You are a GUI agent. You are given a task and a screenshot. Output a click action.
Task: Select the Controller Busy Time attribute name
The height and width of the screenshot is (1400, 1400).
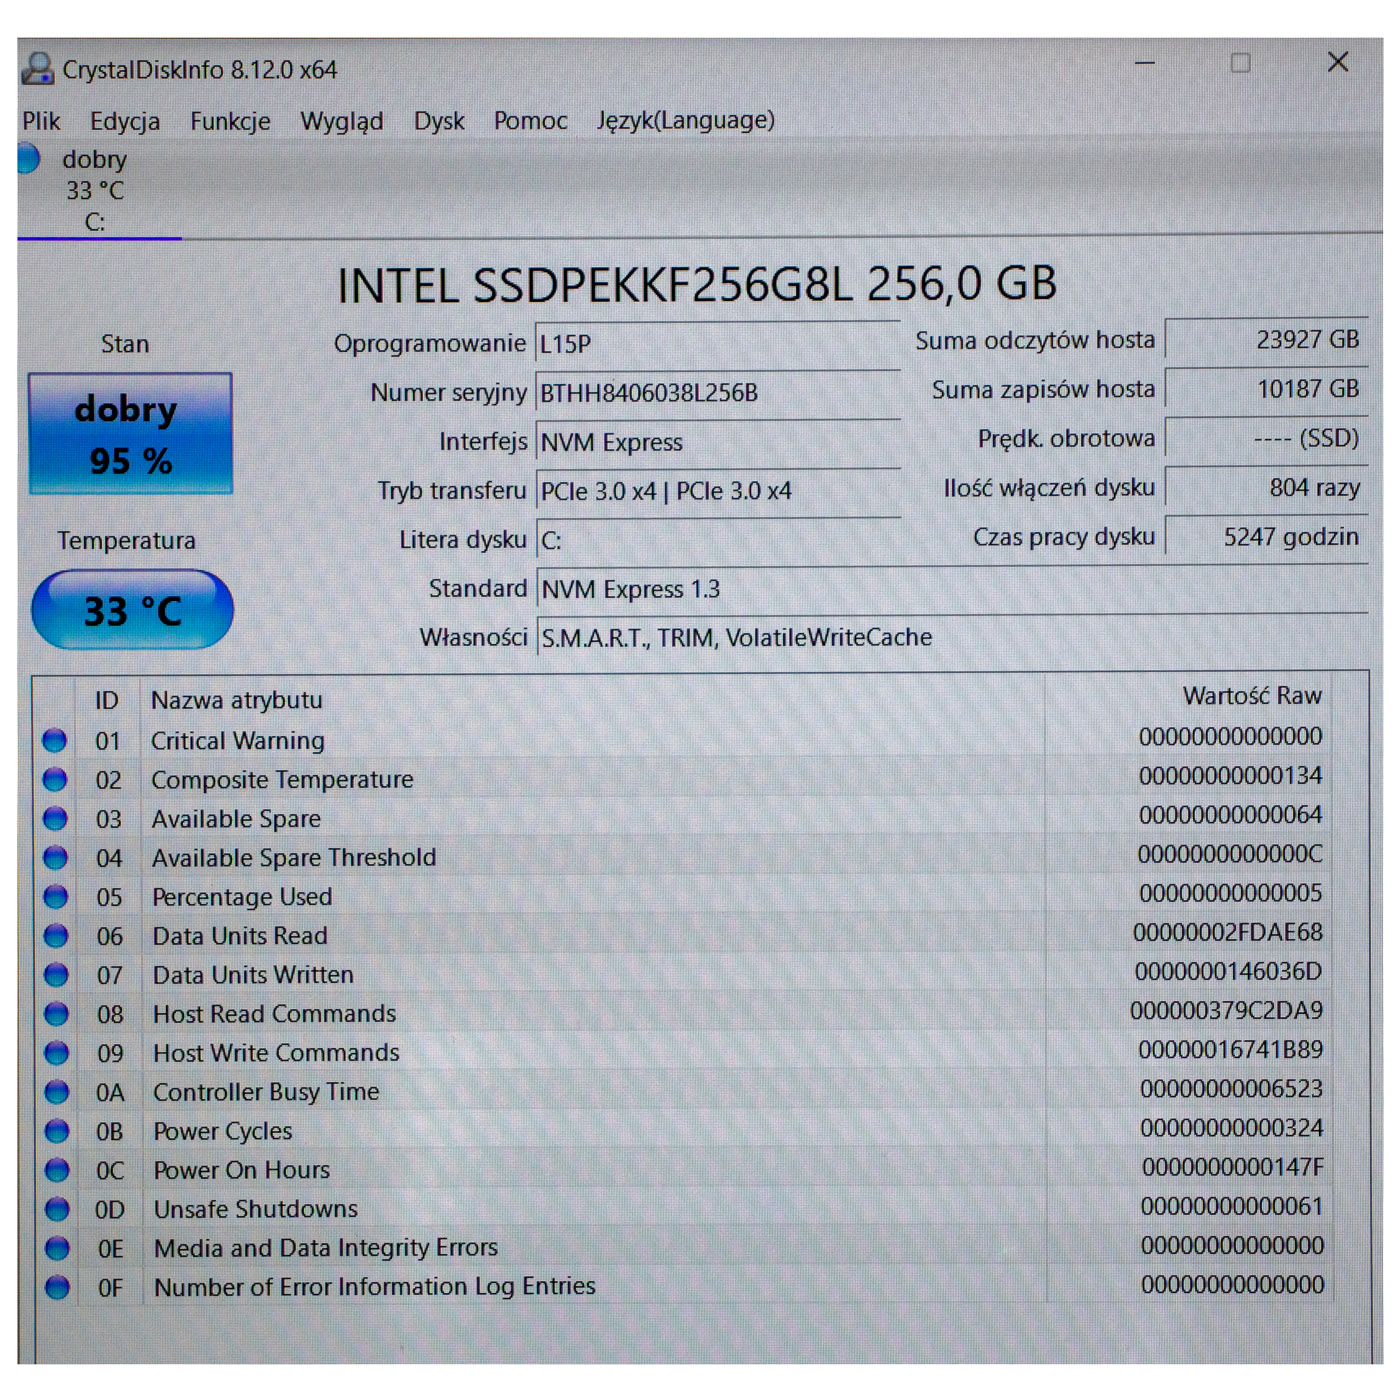tap(266, 1092)
